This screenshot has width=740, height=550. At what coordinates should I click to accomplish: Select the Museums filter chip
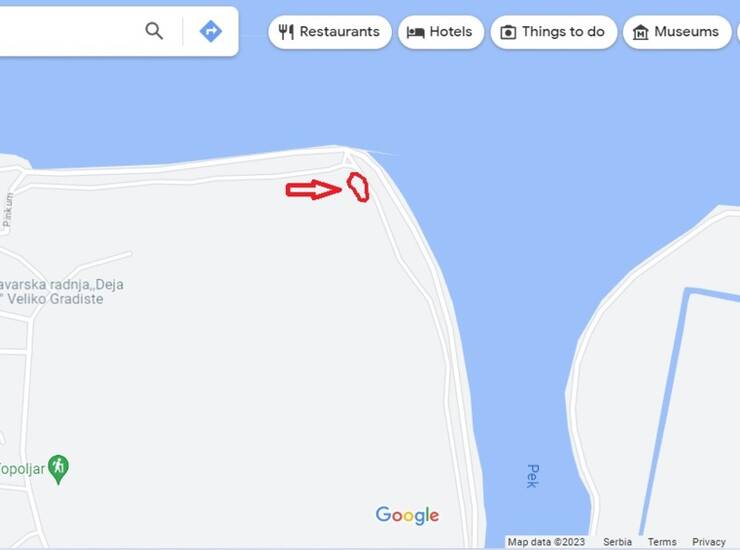pyautogui.click(x=677, y=32)
